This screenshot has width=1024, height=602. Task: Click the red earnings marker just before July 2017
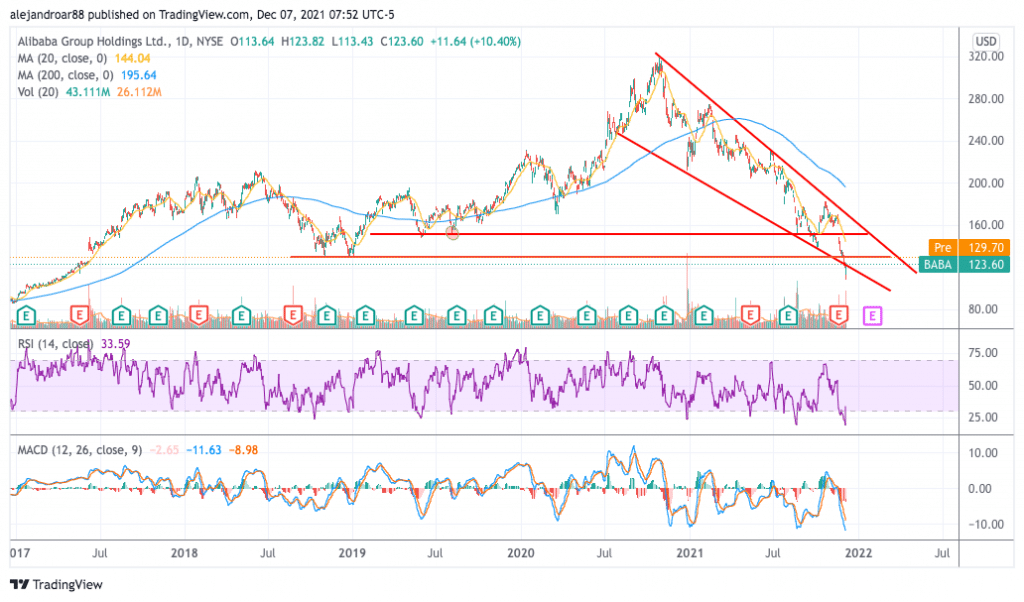[79, 316]
